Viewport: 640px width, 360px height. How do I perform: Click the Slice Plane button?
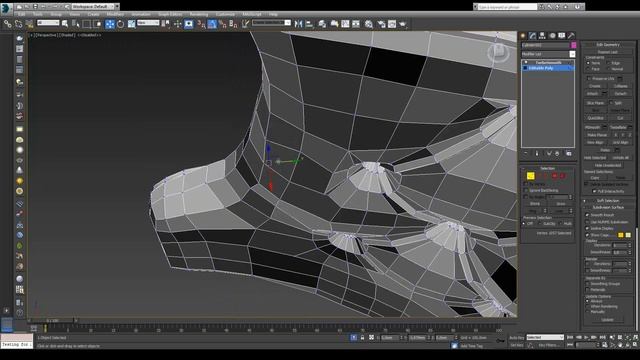coord(595,103)
